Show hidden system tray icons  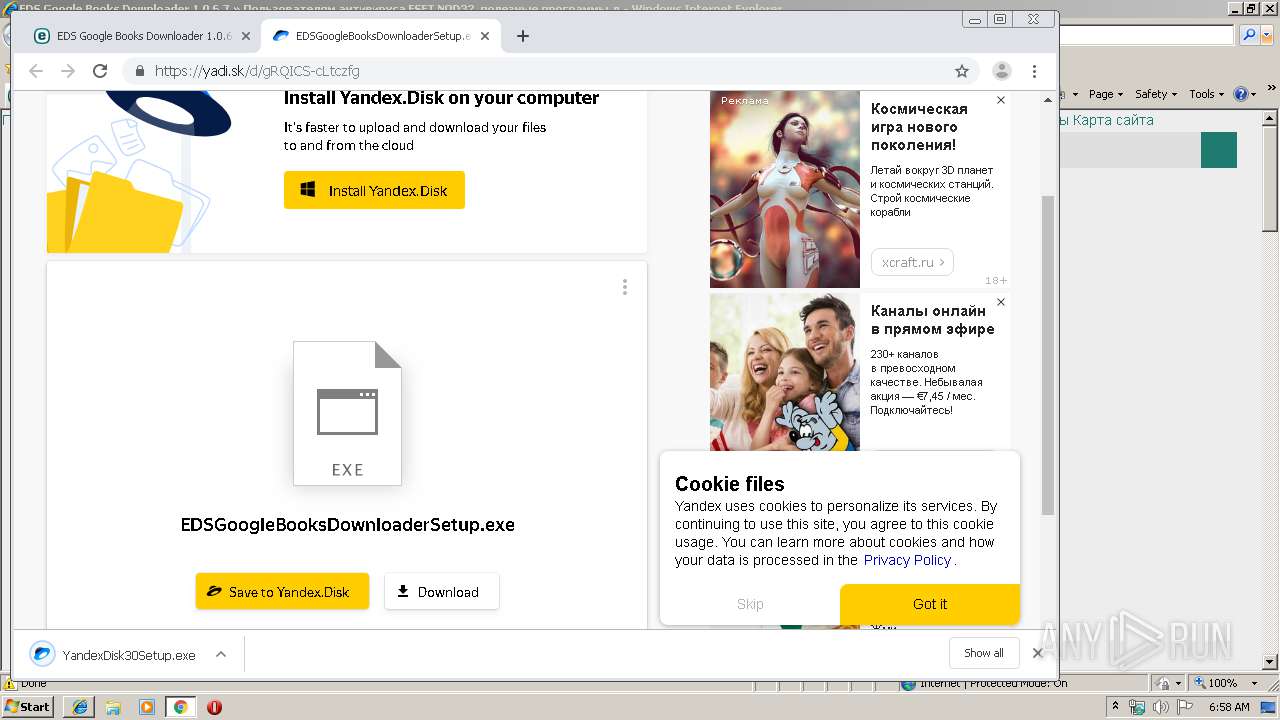click(x=1116, y=707)
